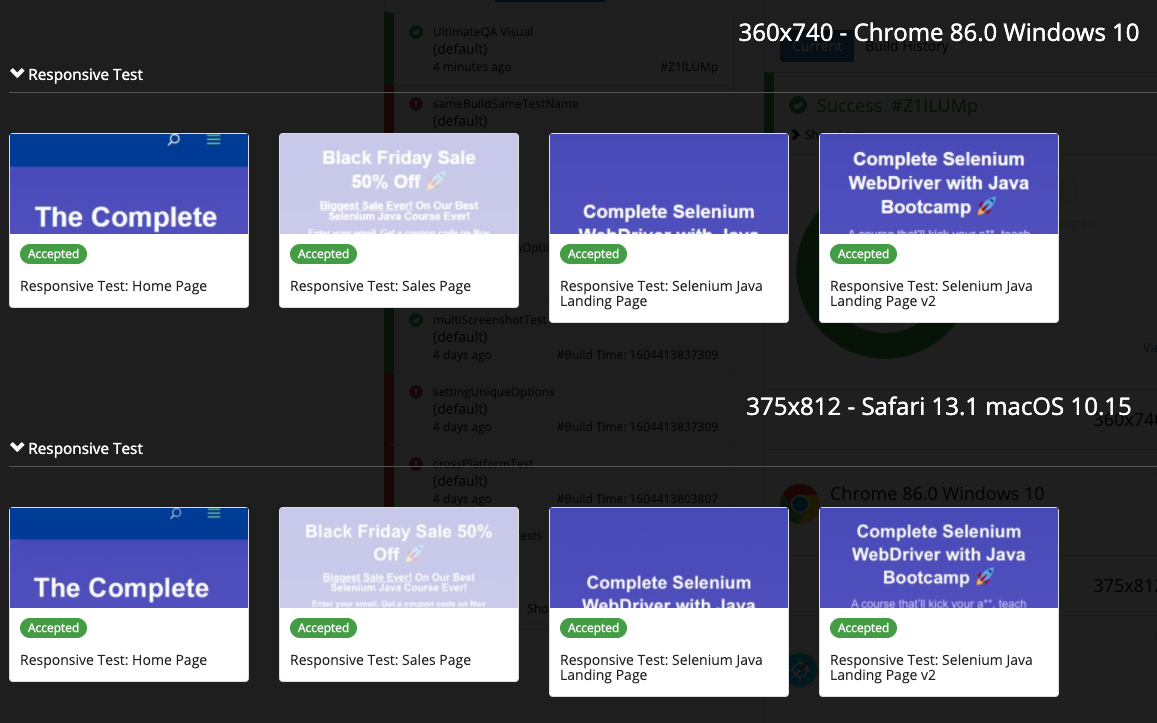Collapse the Responsive Test section for Safari 13.1

(x=18, y=448)
